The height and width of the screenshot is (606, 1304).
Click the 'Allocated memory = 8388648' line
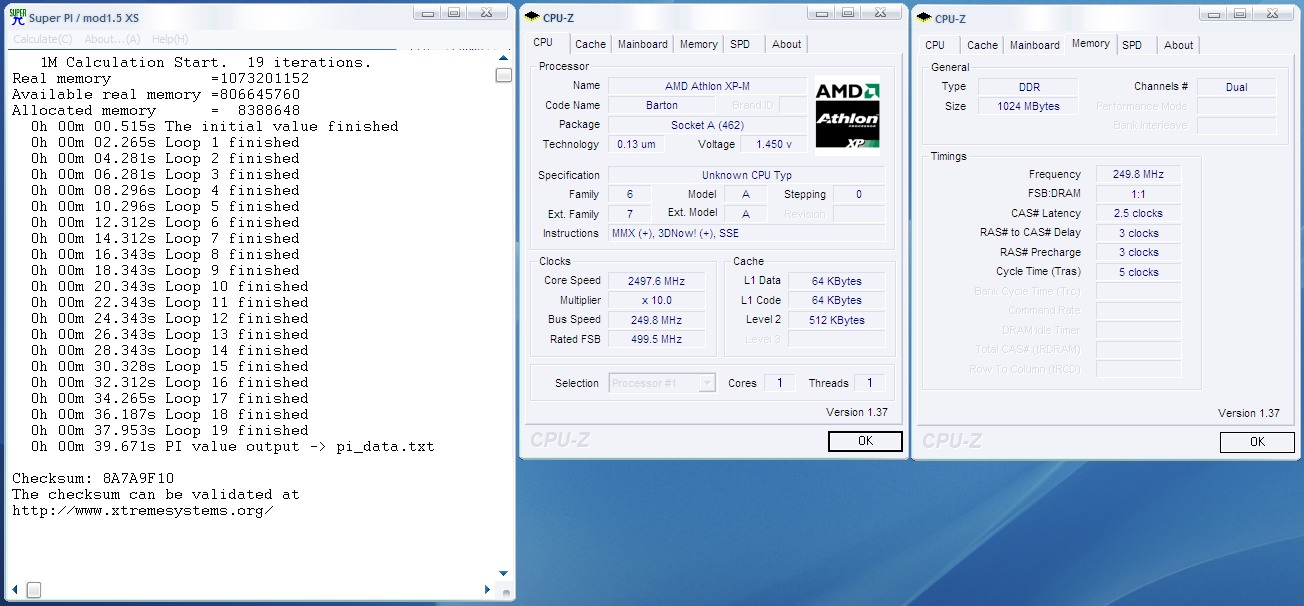point(156,110)
